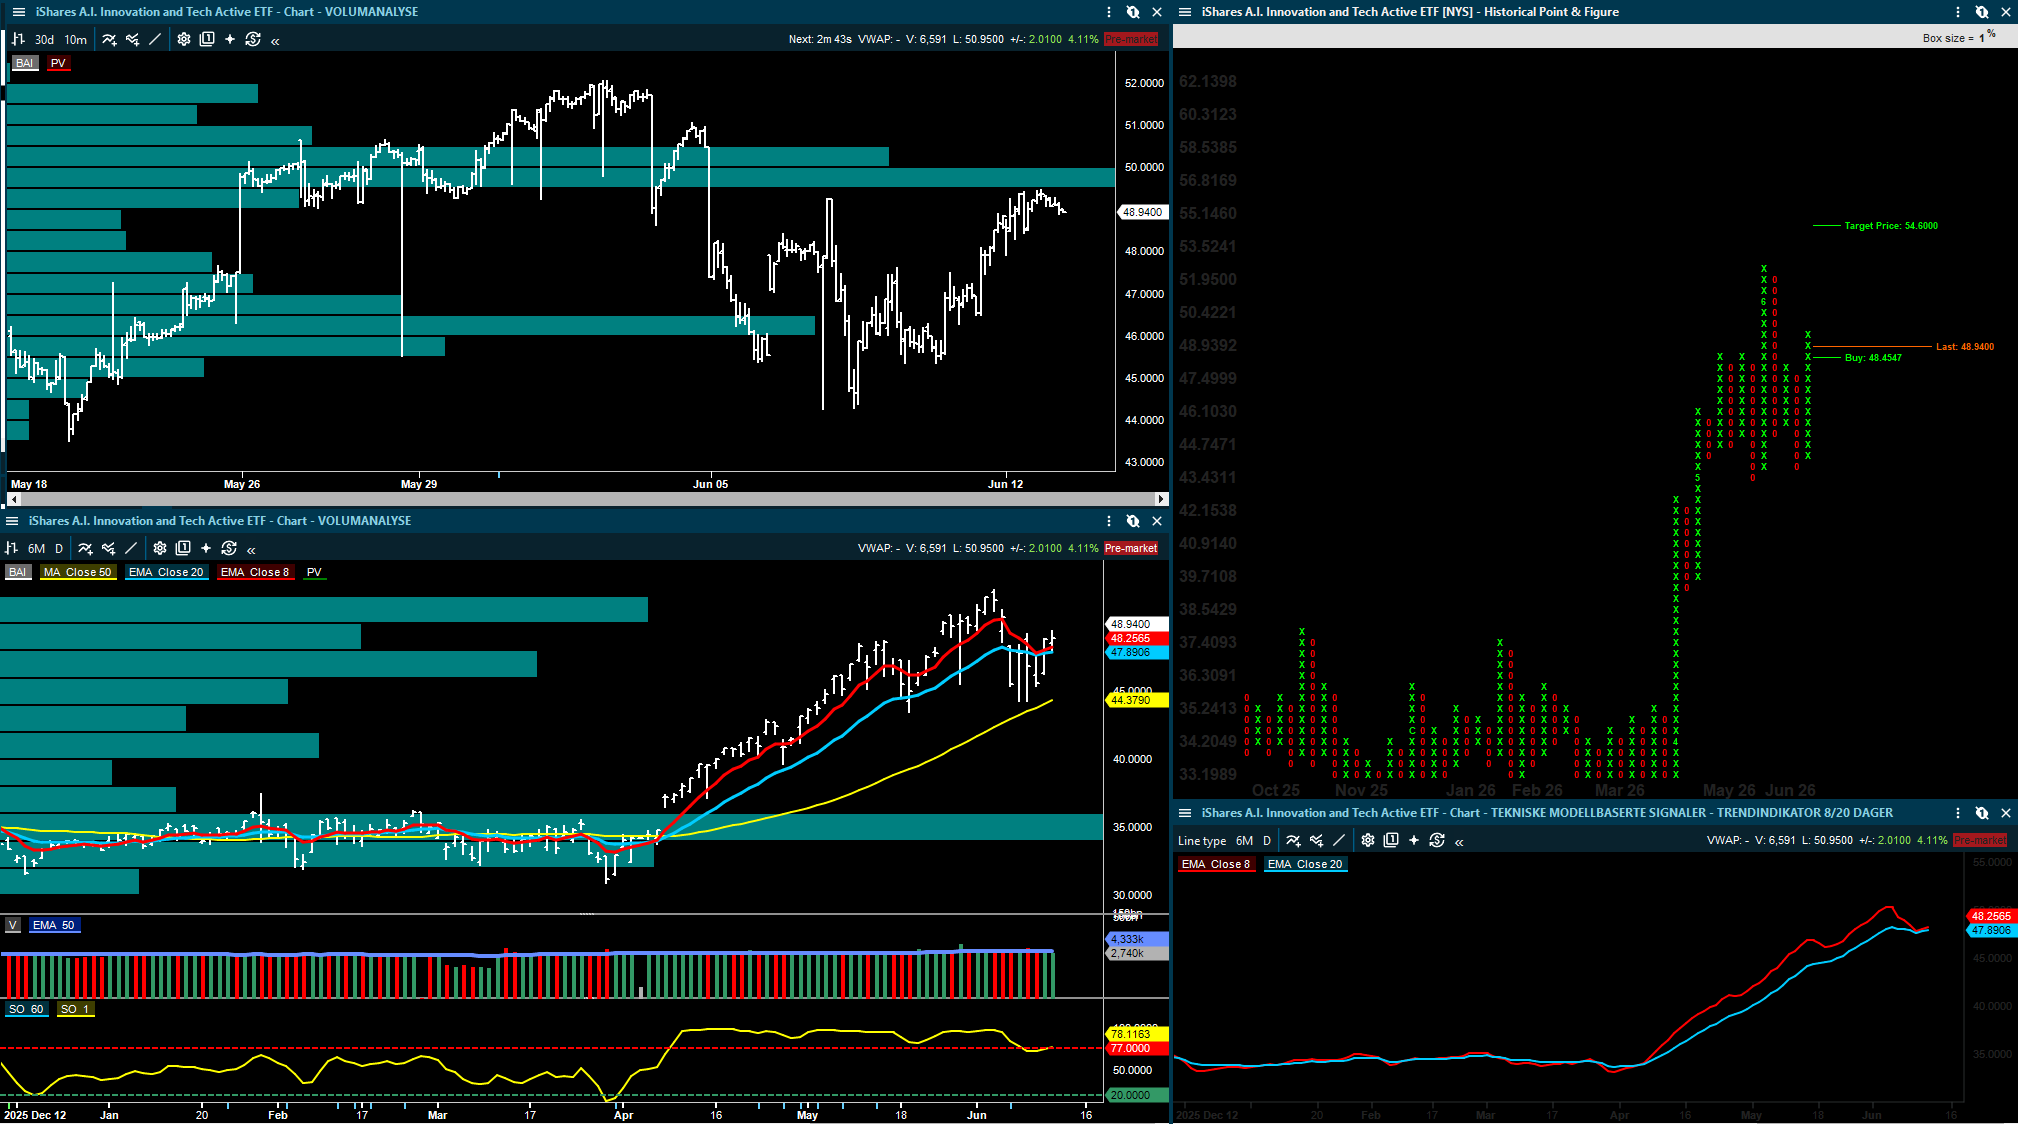The height and width of the screenshot is (1124, 2018).
Task: Open the 30d time span selector
Action: point(44,40)
